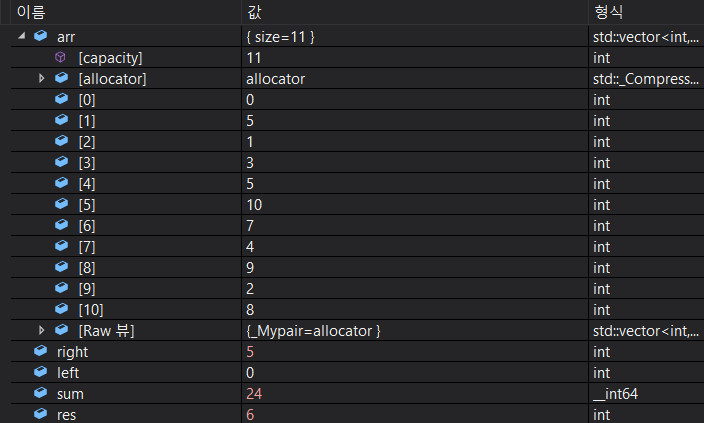
Task: Click the 형식 column header
Action: 608,11
